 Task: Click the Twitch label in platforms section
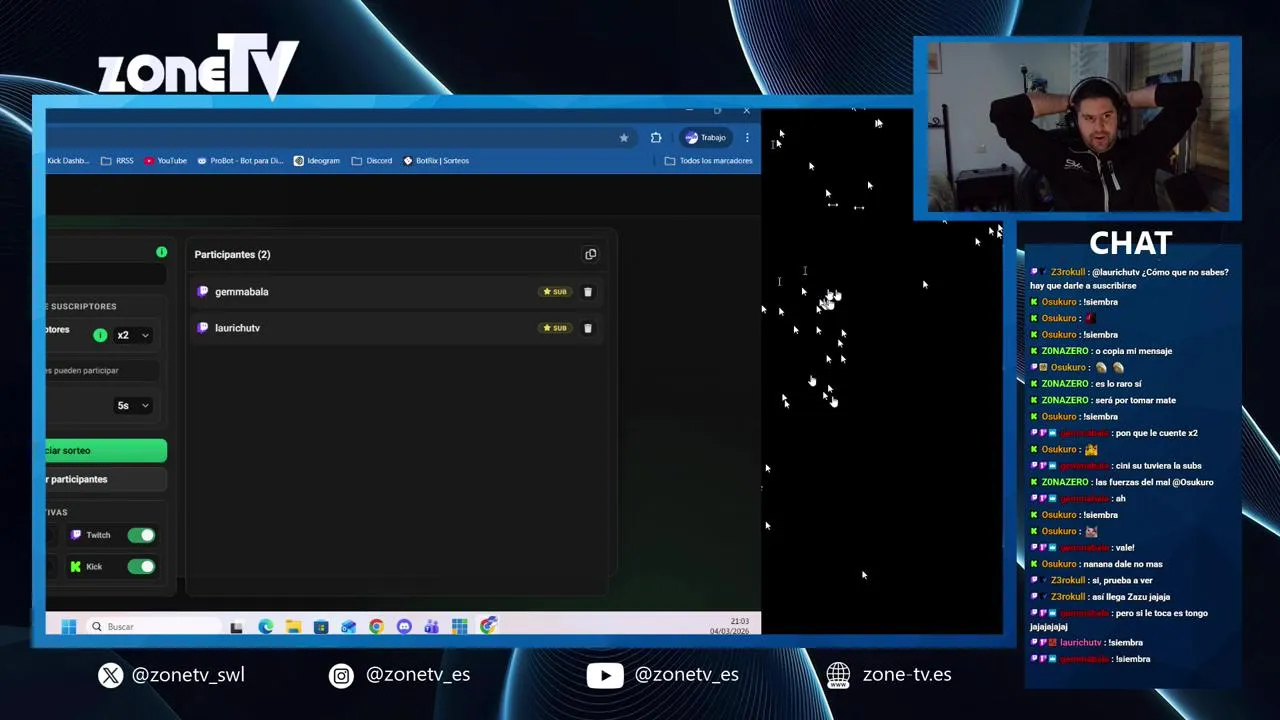click(98, 535)
